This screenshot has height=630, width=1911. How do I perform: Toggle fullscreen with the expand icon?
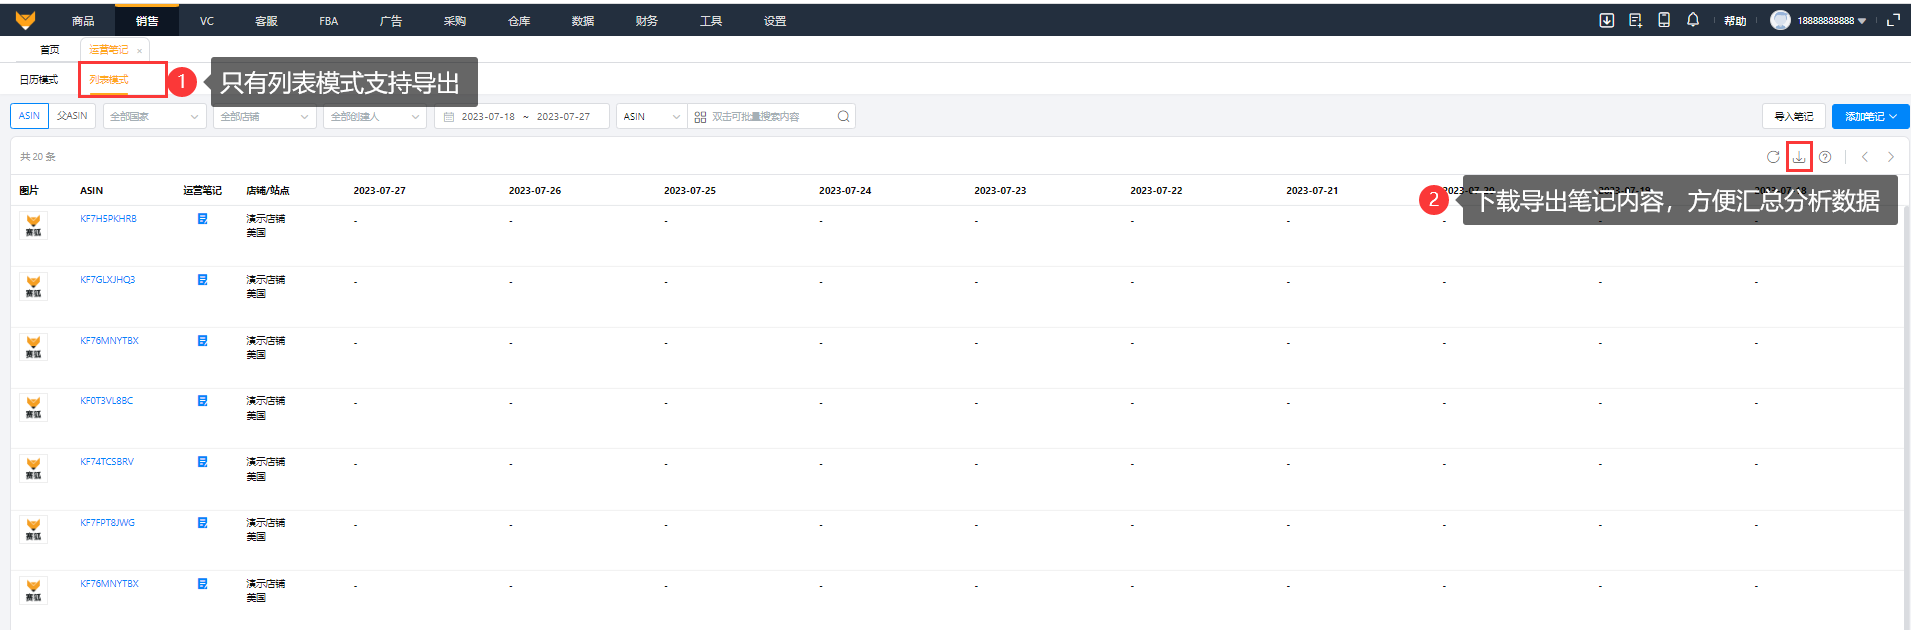tap(1893, 20)
